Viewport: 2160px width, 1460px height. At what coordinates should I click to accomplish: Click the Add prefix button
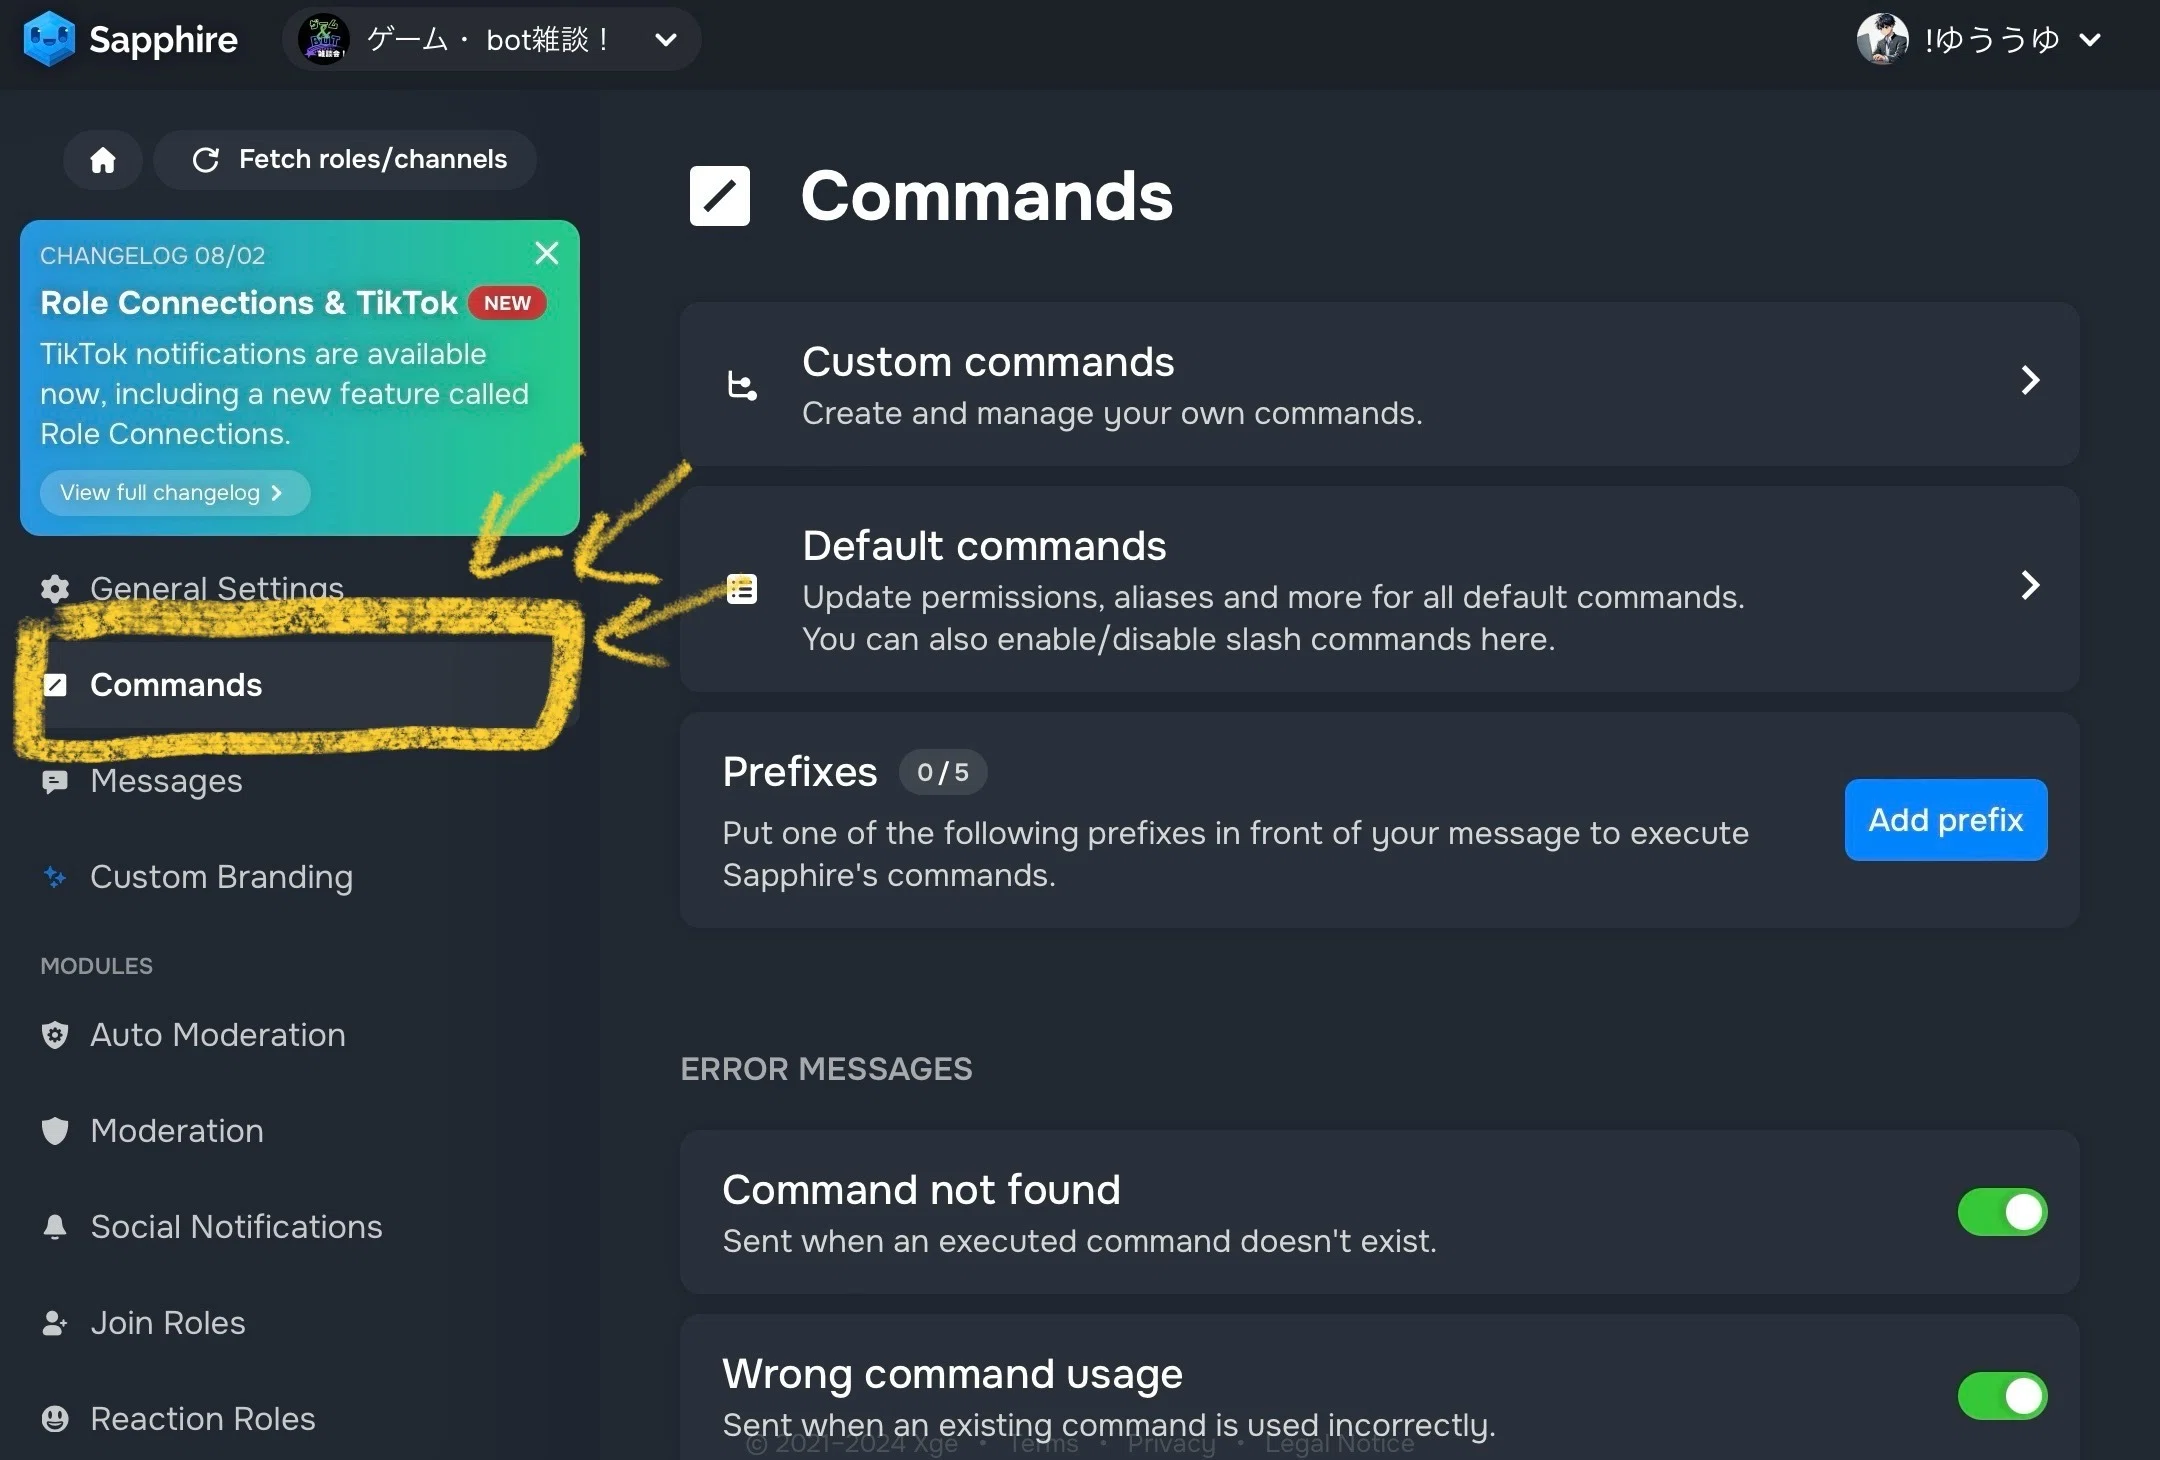pos(1946,820)
